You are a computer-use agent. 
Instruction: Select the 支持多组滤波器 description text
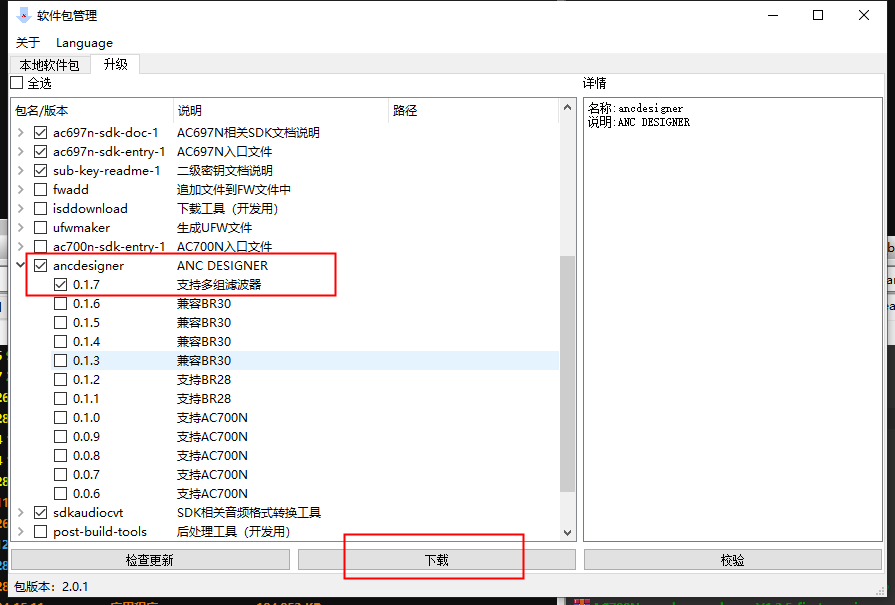tap(219, 284)
